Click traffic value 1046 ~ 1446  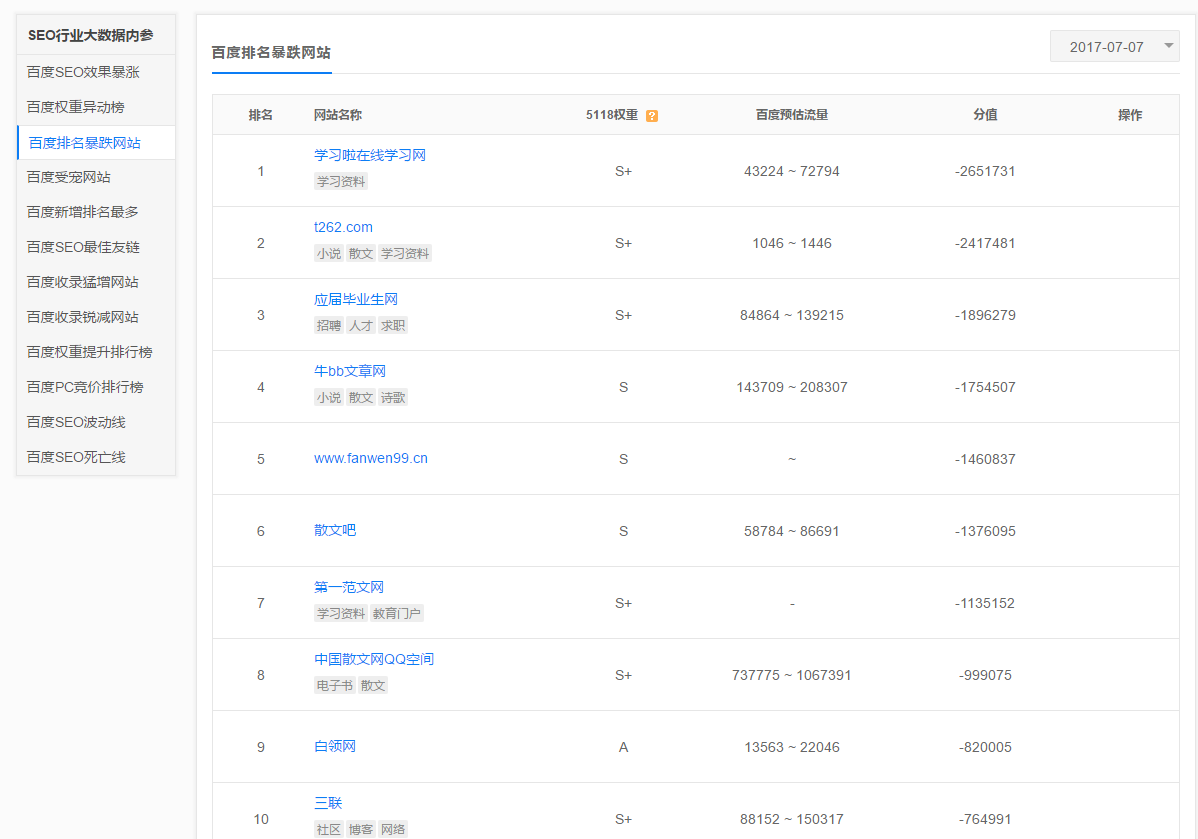[x=792, y=243]
